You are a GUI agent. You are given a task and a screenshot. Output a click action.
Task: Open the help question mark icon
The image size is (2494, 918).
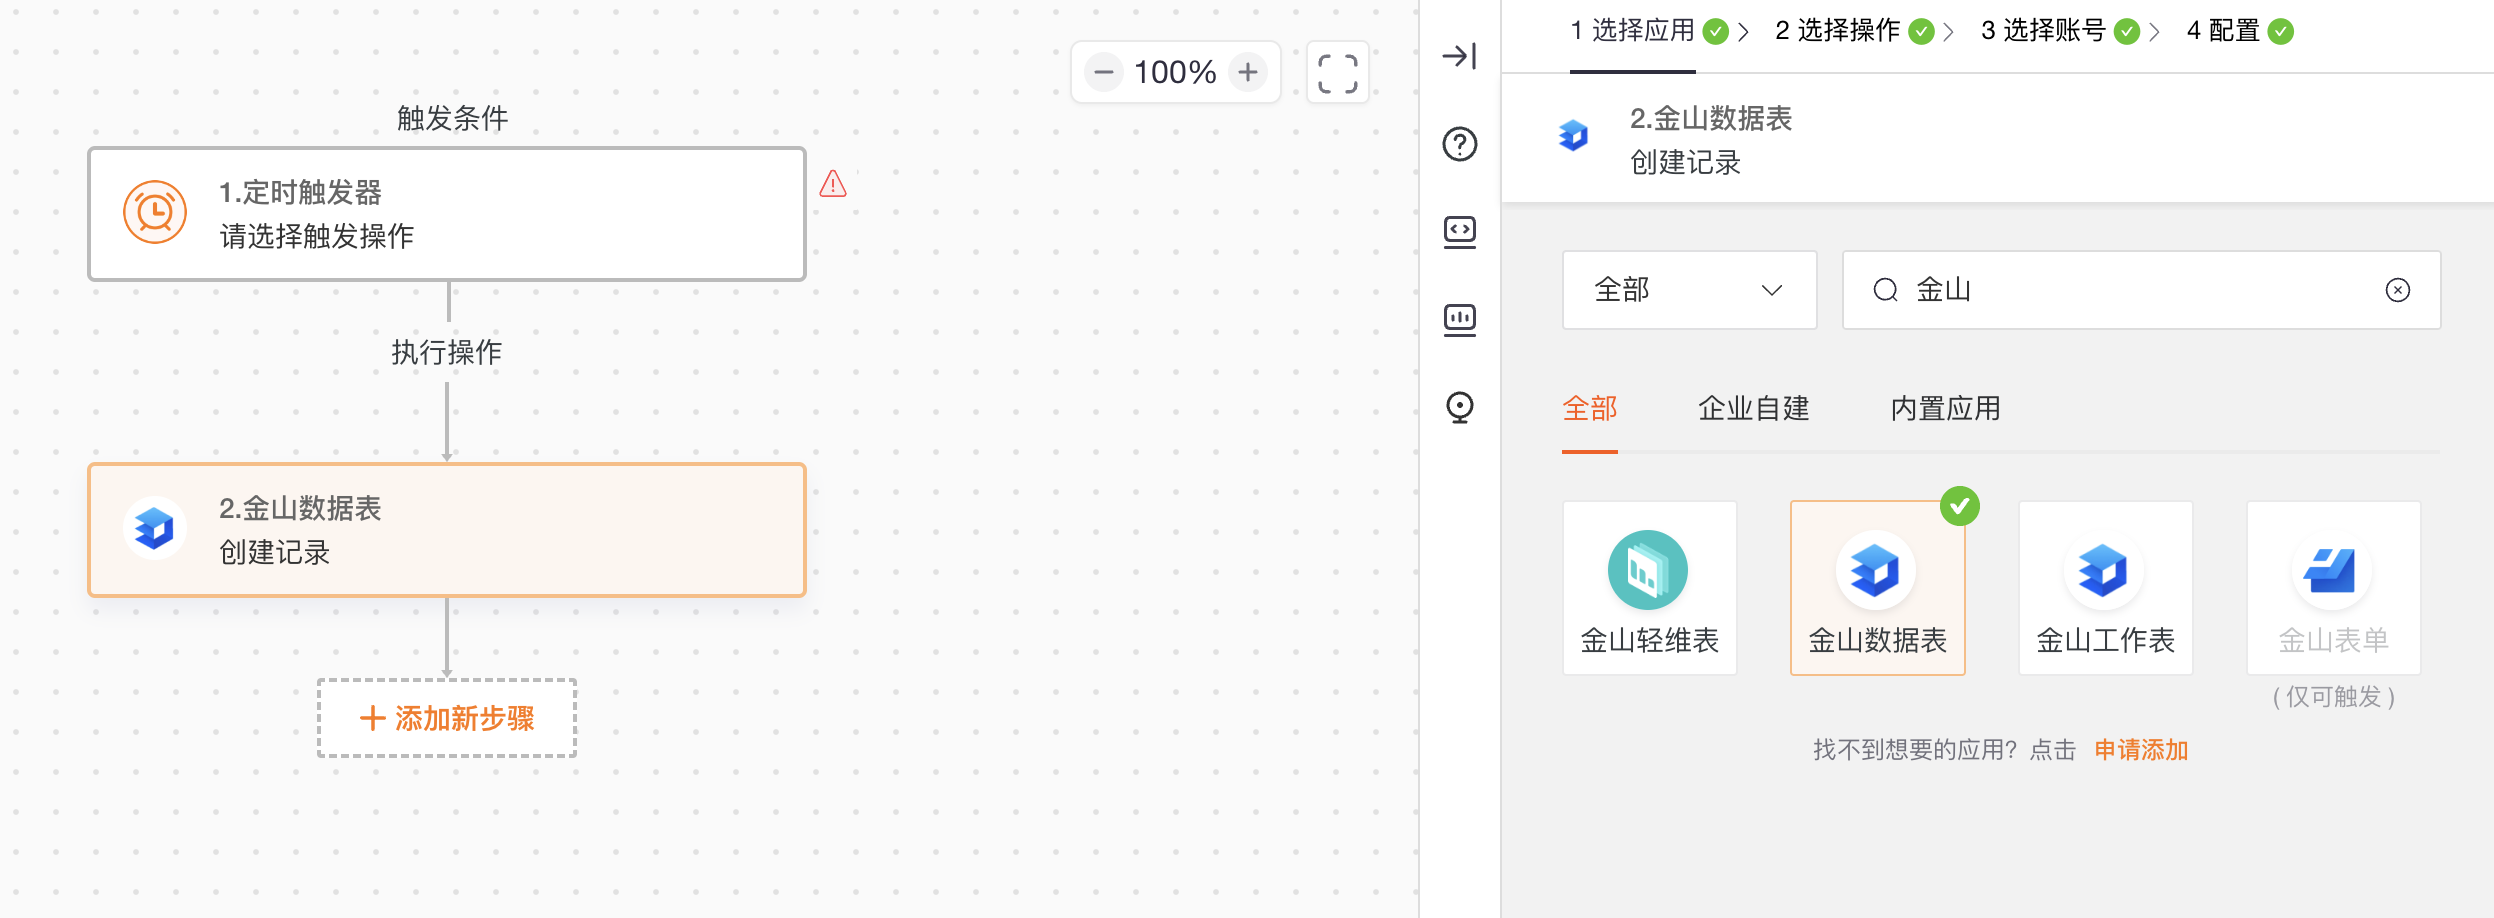[1459, 144]
